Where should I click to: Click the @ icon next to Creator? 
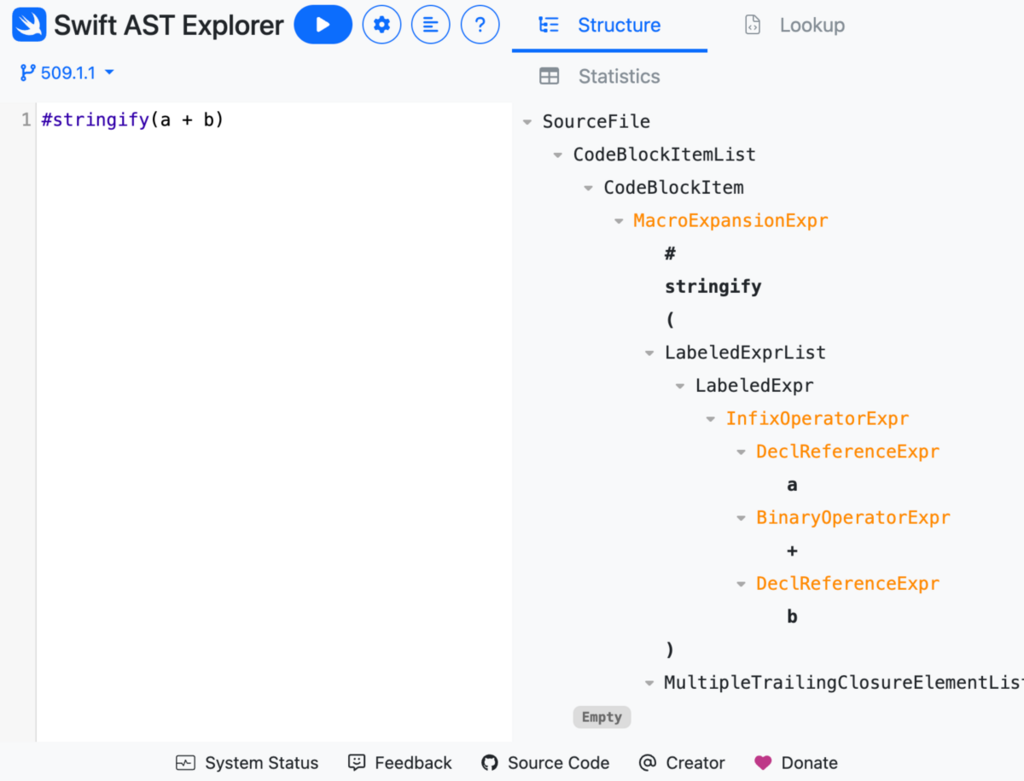coord(647,763)
